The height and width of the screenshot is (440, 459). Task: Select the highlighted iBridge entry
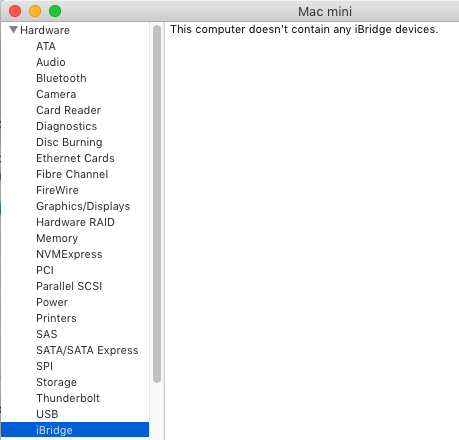(x=75, y=430)
